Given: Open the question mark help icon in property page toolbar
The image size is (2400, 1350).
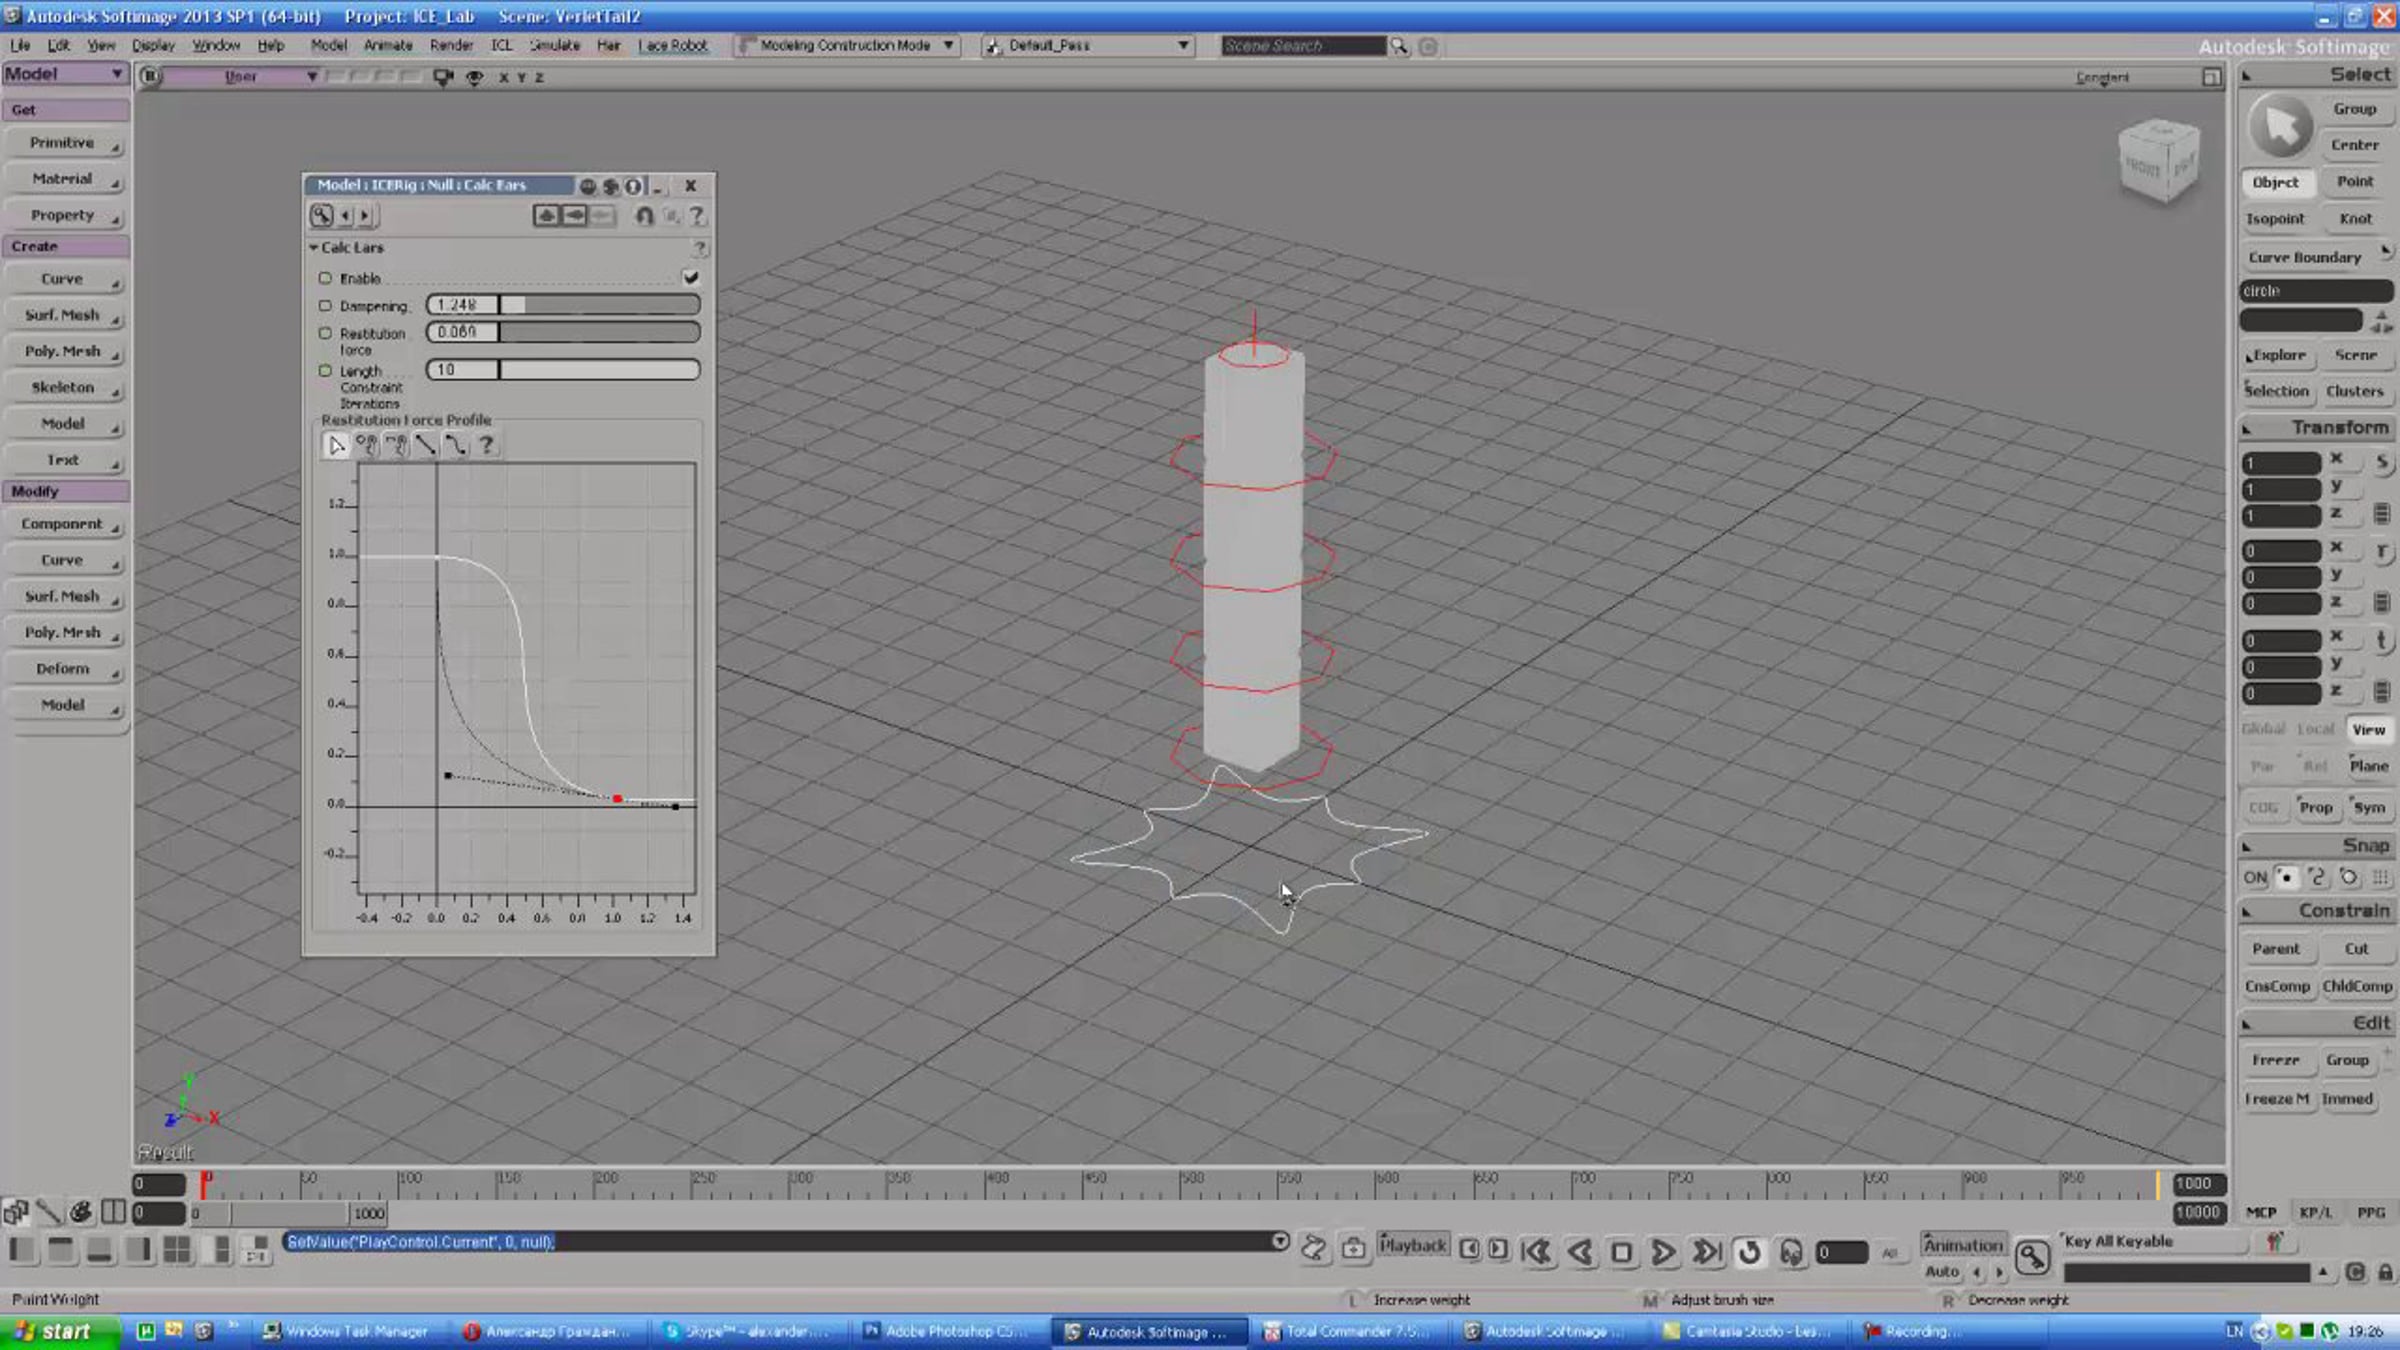Looking at the screenshot, I should [x=697, y=215].
